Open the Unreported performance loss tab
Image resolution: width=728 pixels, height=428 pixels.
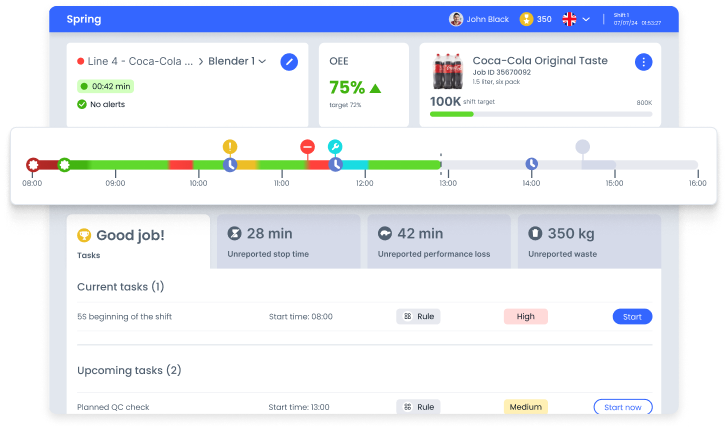click(439, 241)
